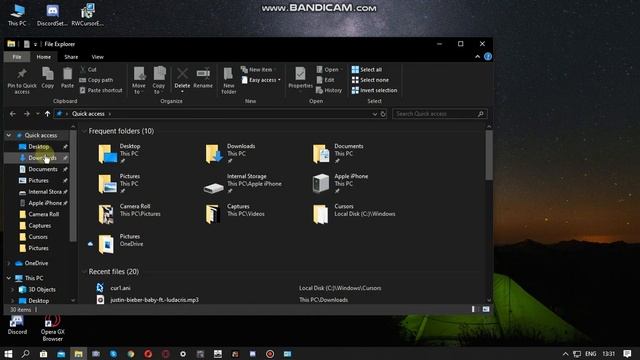Select Downloads in navigation pane
The width and height of the screenshot is (640, 360).
(42, 158)
